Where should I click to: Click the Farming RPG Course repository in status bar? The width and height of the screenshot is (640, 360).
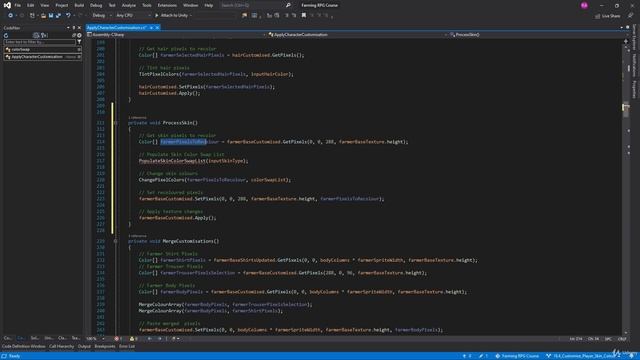(517, 356)
